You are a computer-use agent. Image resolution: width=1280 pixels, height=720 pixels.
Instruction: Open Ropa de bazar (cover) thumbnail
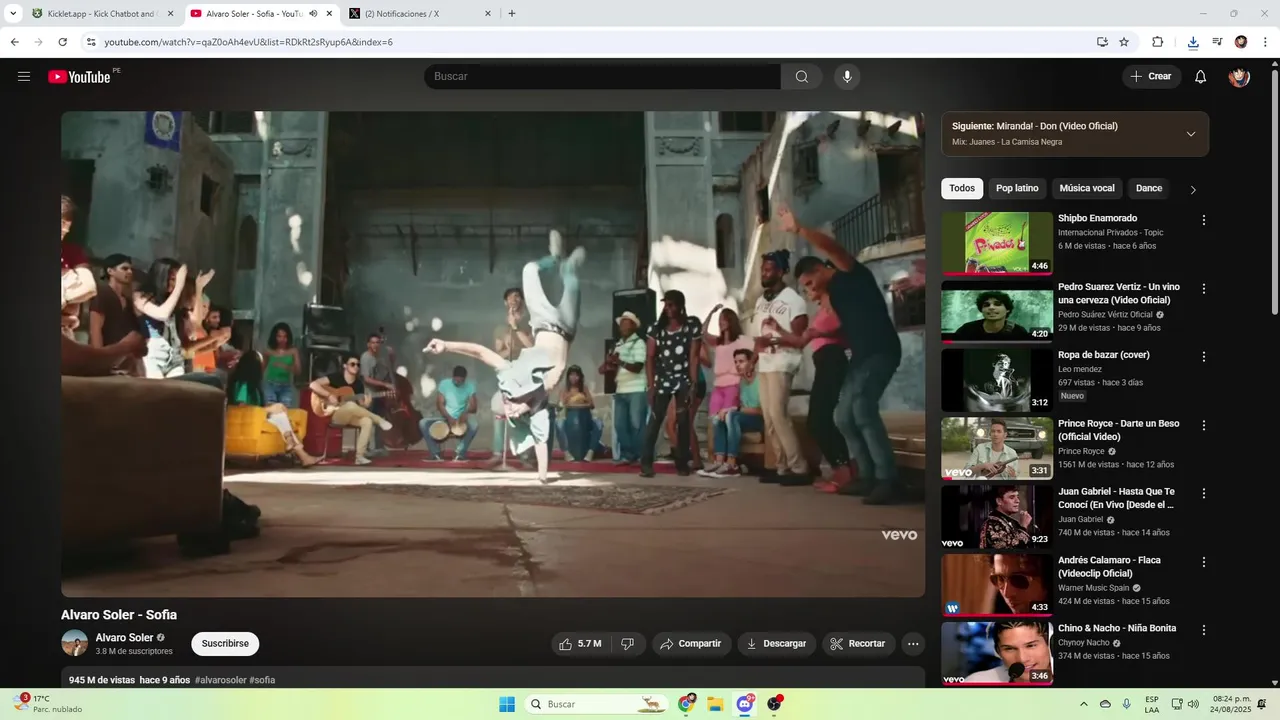pos(997,380)
